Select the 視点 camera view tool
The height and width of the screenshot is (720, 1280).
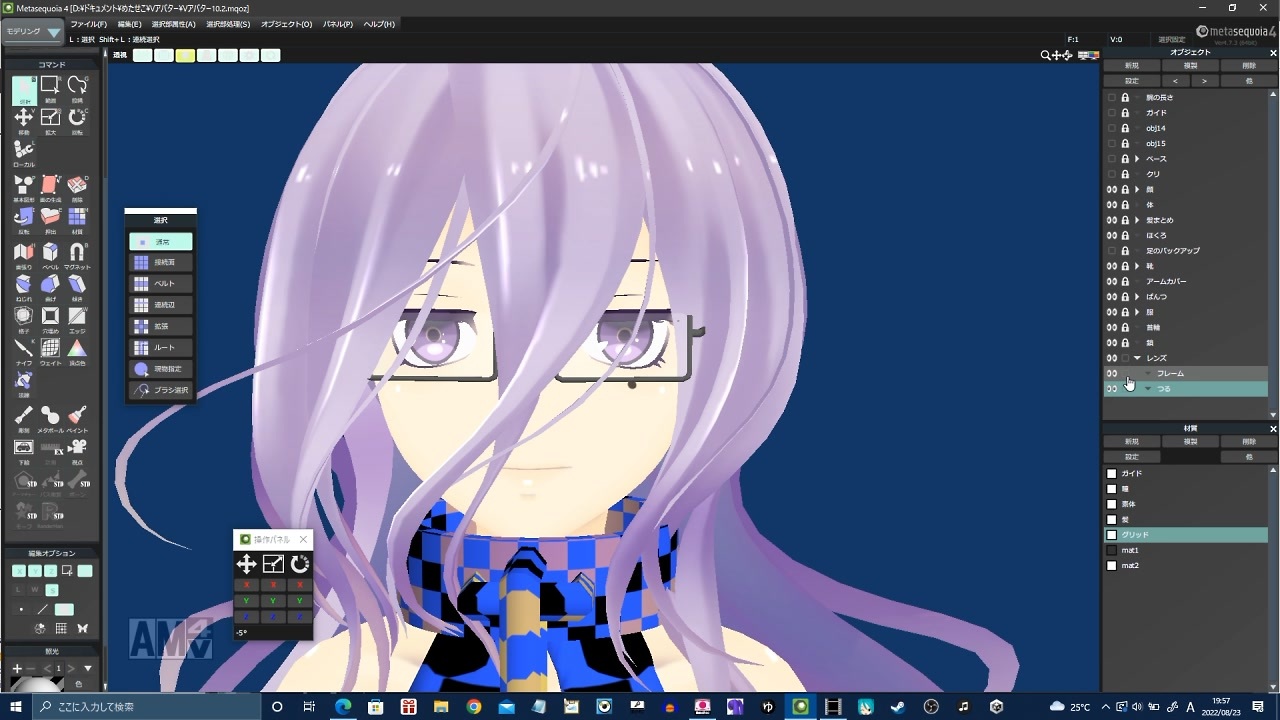tap(77, 451)
